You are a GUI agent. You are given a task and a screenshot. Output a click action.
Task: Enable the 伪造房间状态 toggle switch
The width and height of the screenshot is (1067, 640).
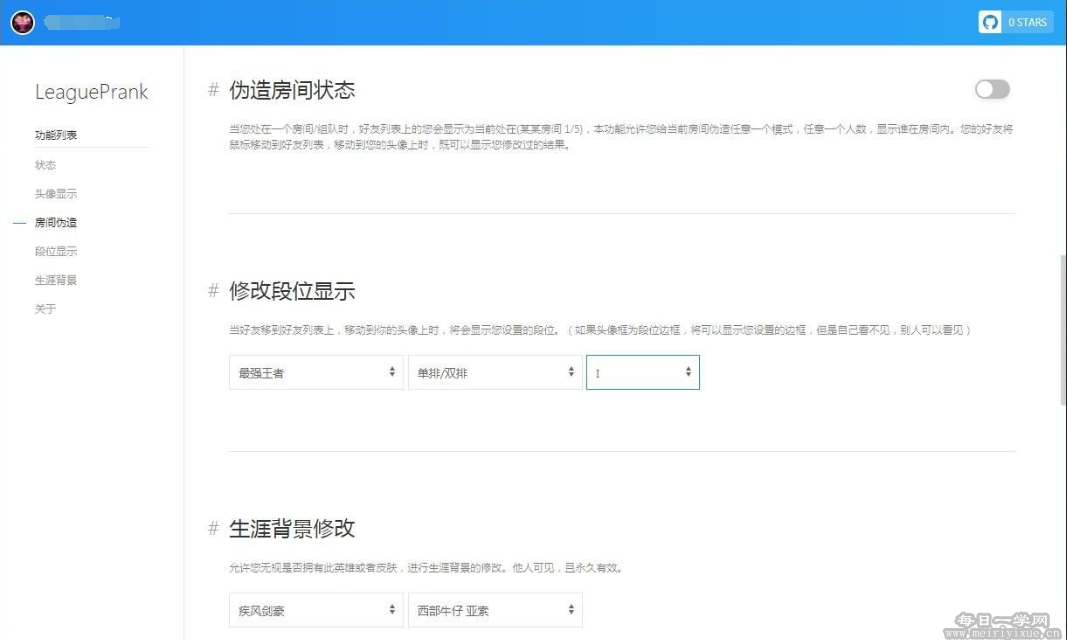tap(992, 89)
